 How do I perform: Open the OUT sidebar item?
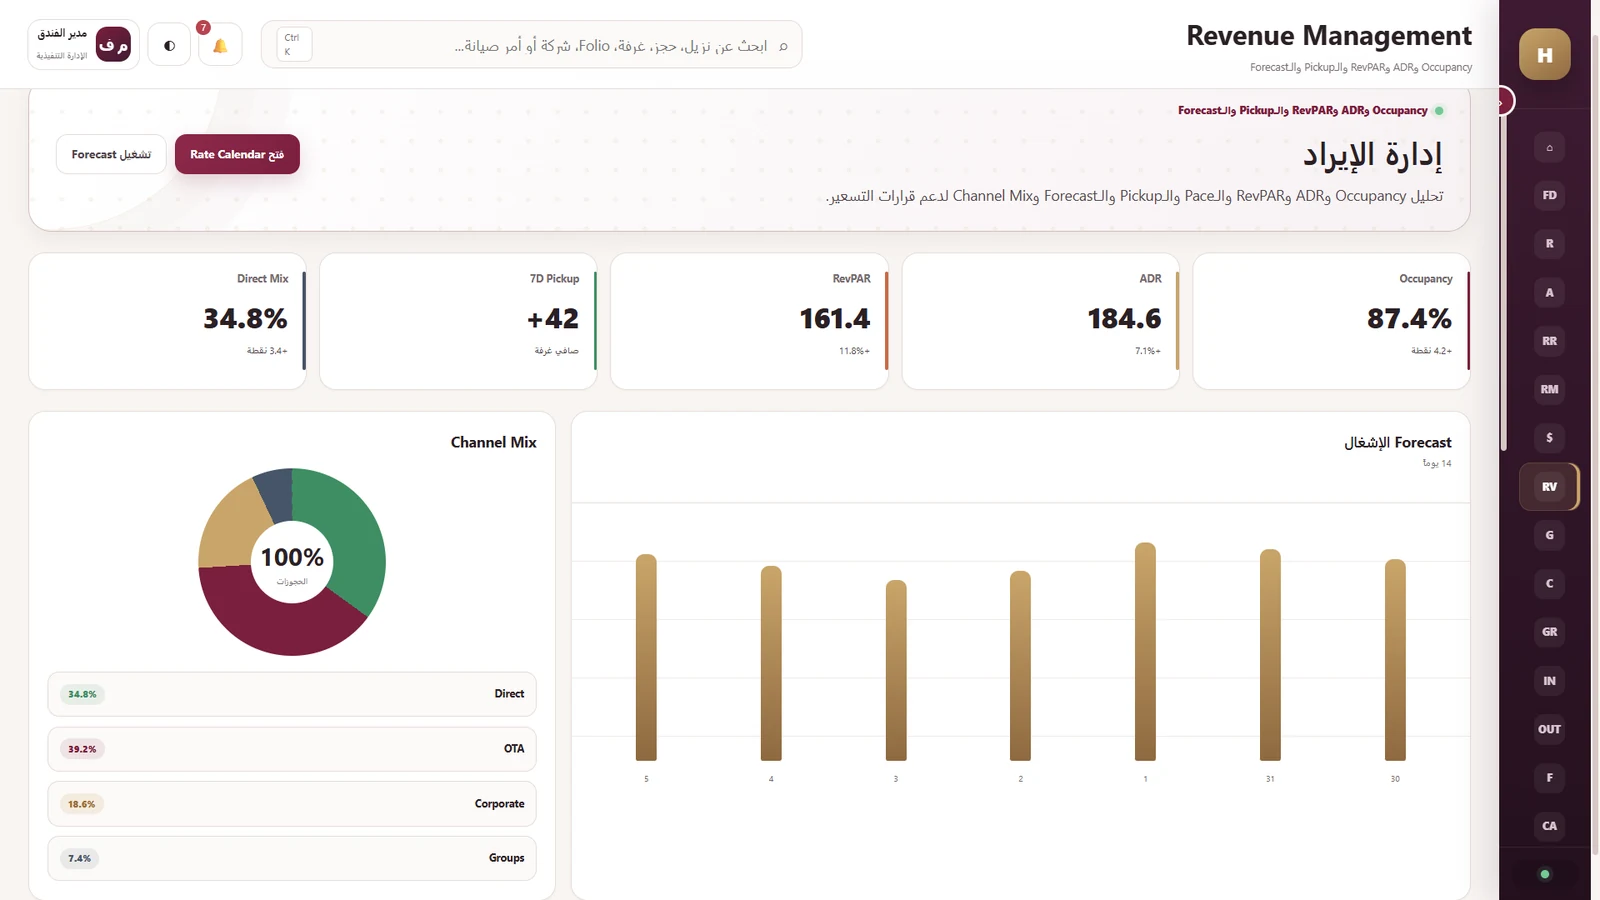coord(1549,729)
